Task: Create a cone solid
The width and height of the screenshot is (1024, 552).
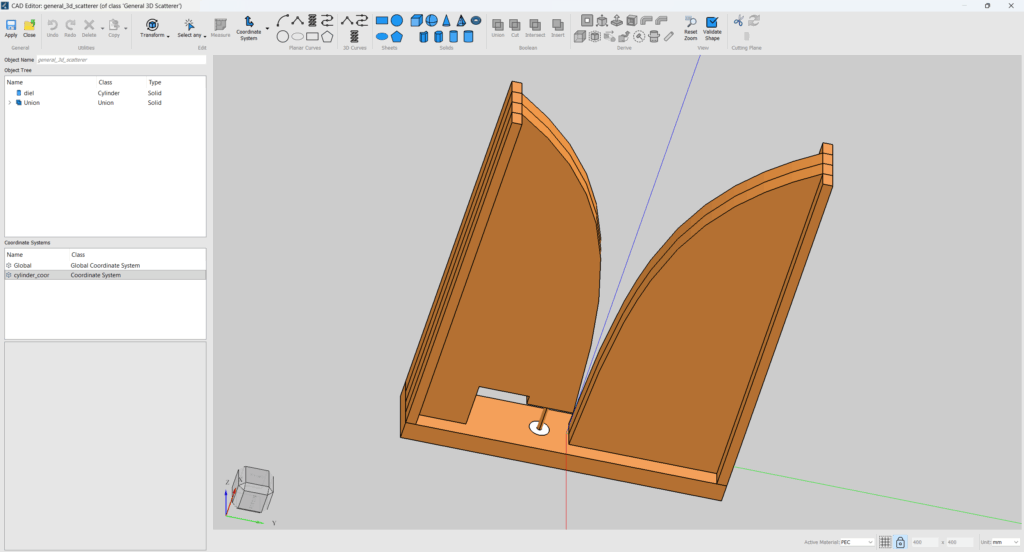Action: pyautogui.click(x=447, y=21)
